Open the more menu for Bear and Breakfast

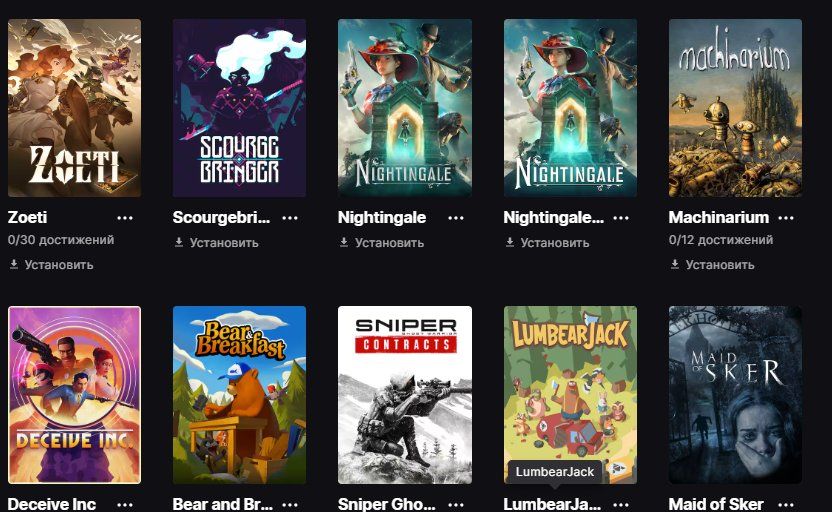tap(290, 503)
